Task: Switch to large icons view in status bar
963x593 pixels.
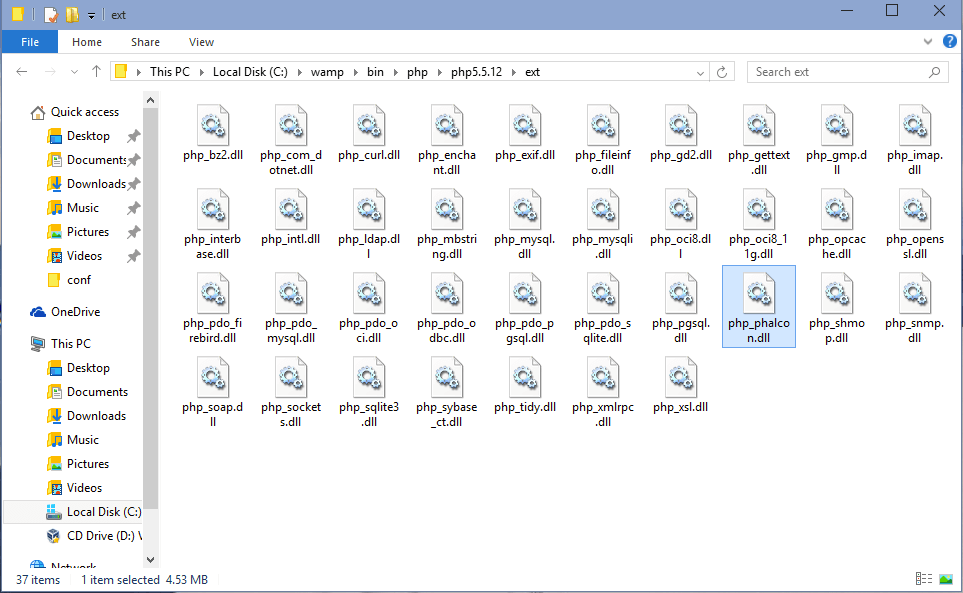Action: click(x=945, y=579)
